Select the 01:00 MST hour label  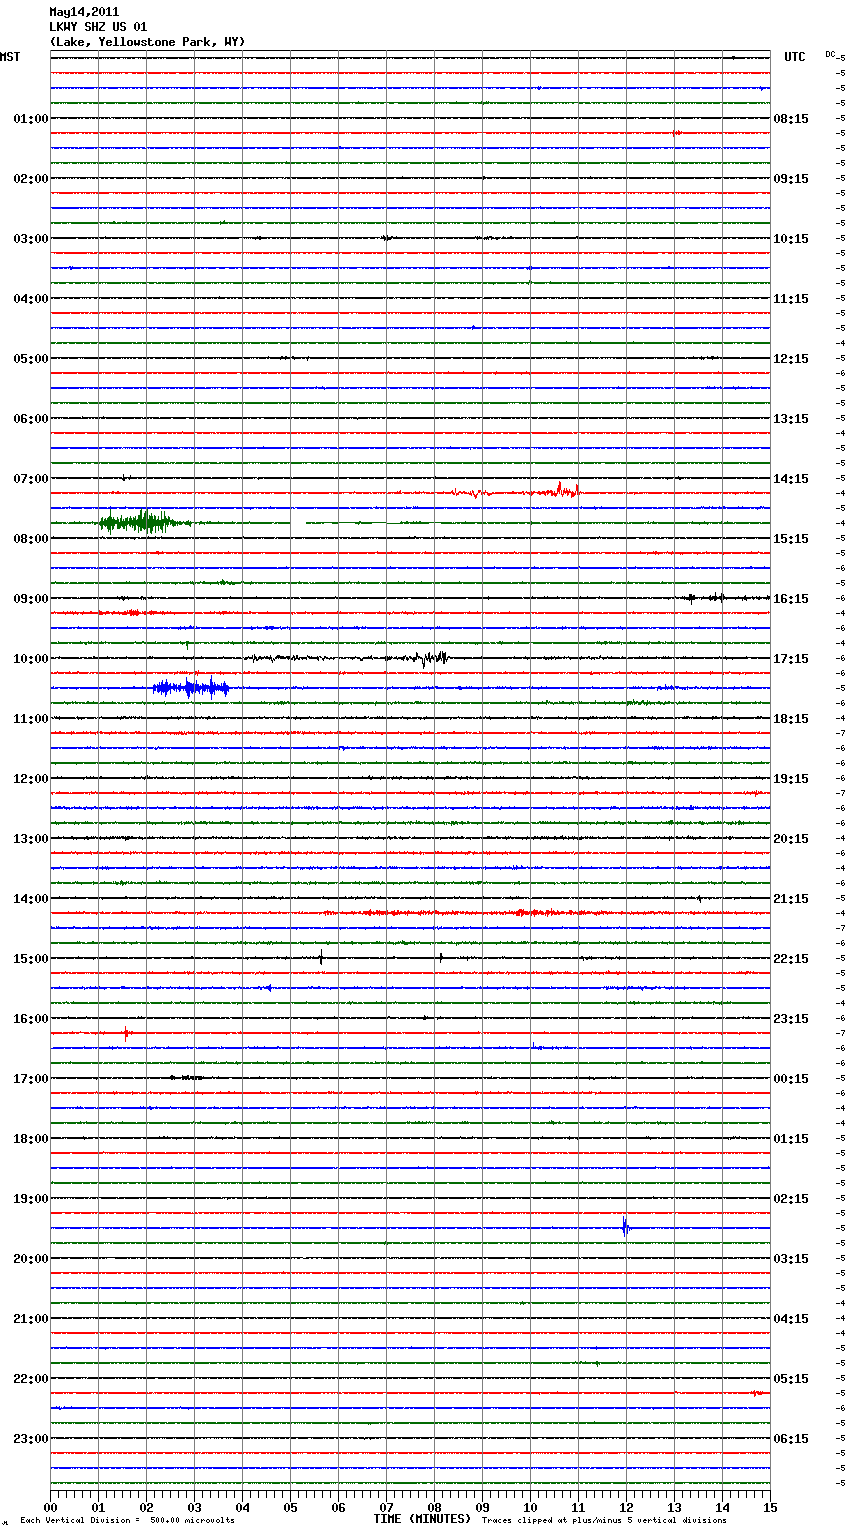pos(31,119)
